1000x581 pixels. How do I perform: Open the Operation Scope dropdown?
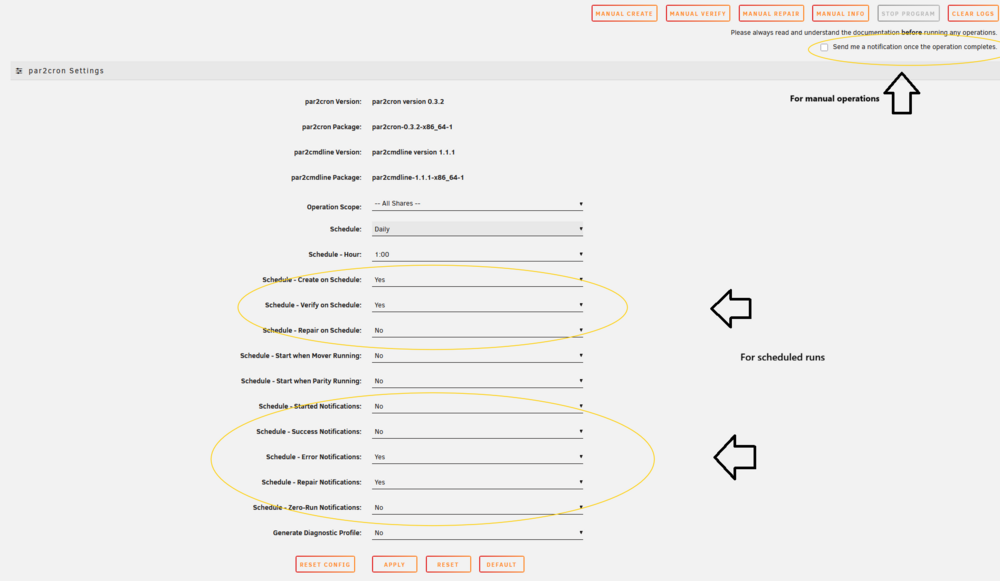tap(477, 204)
